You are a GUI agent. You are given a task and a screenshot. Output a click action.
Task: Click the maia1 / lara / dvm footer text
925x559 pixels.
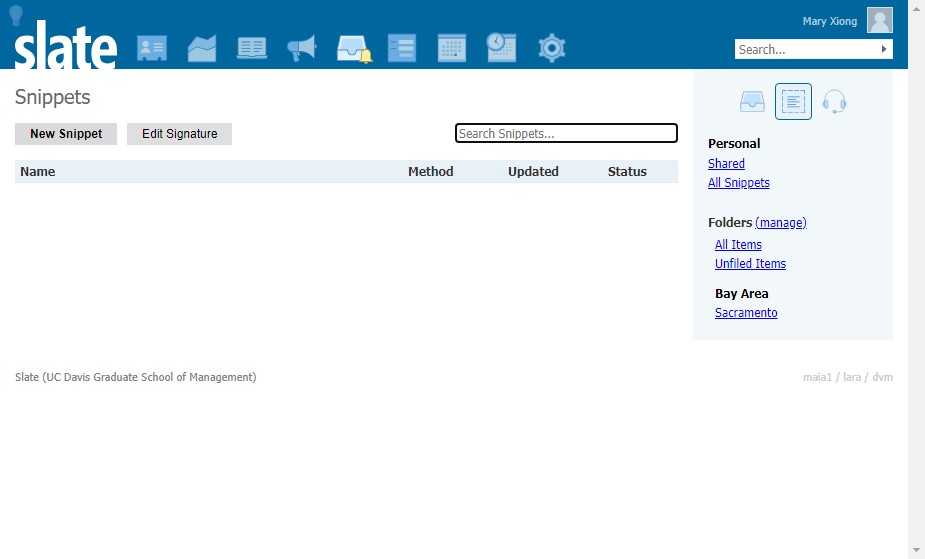pyautogui.click(x=848, y=377)
